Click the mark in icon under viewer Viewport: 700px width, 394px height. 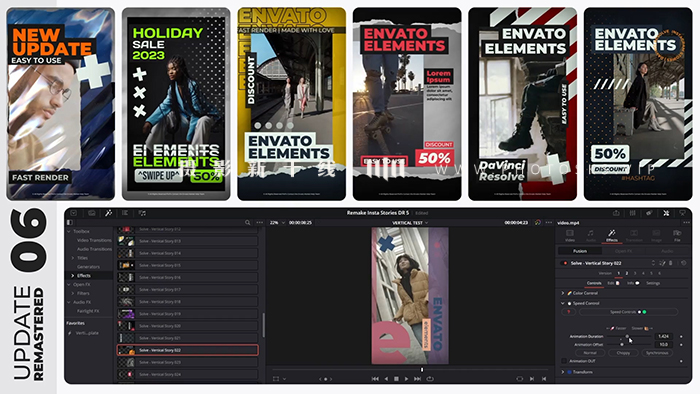tap(532, 378)
